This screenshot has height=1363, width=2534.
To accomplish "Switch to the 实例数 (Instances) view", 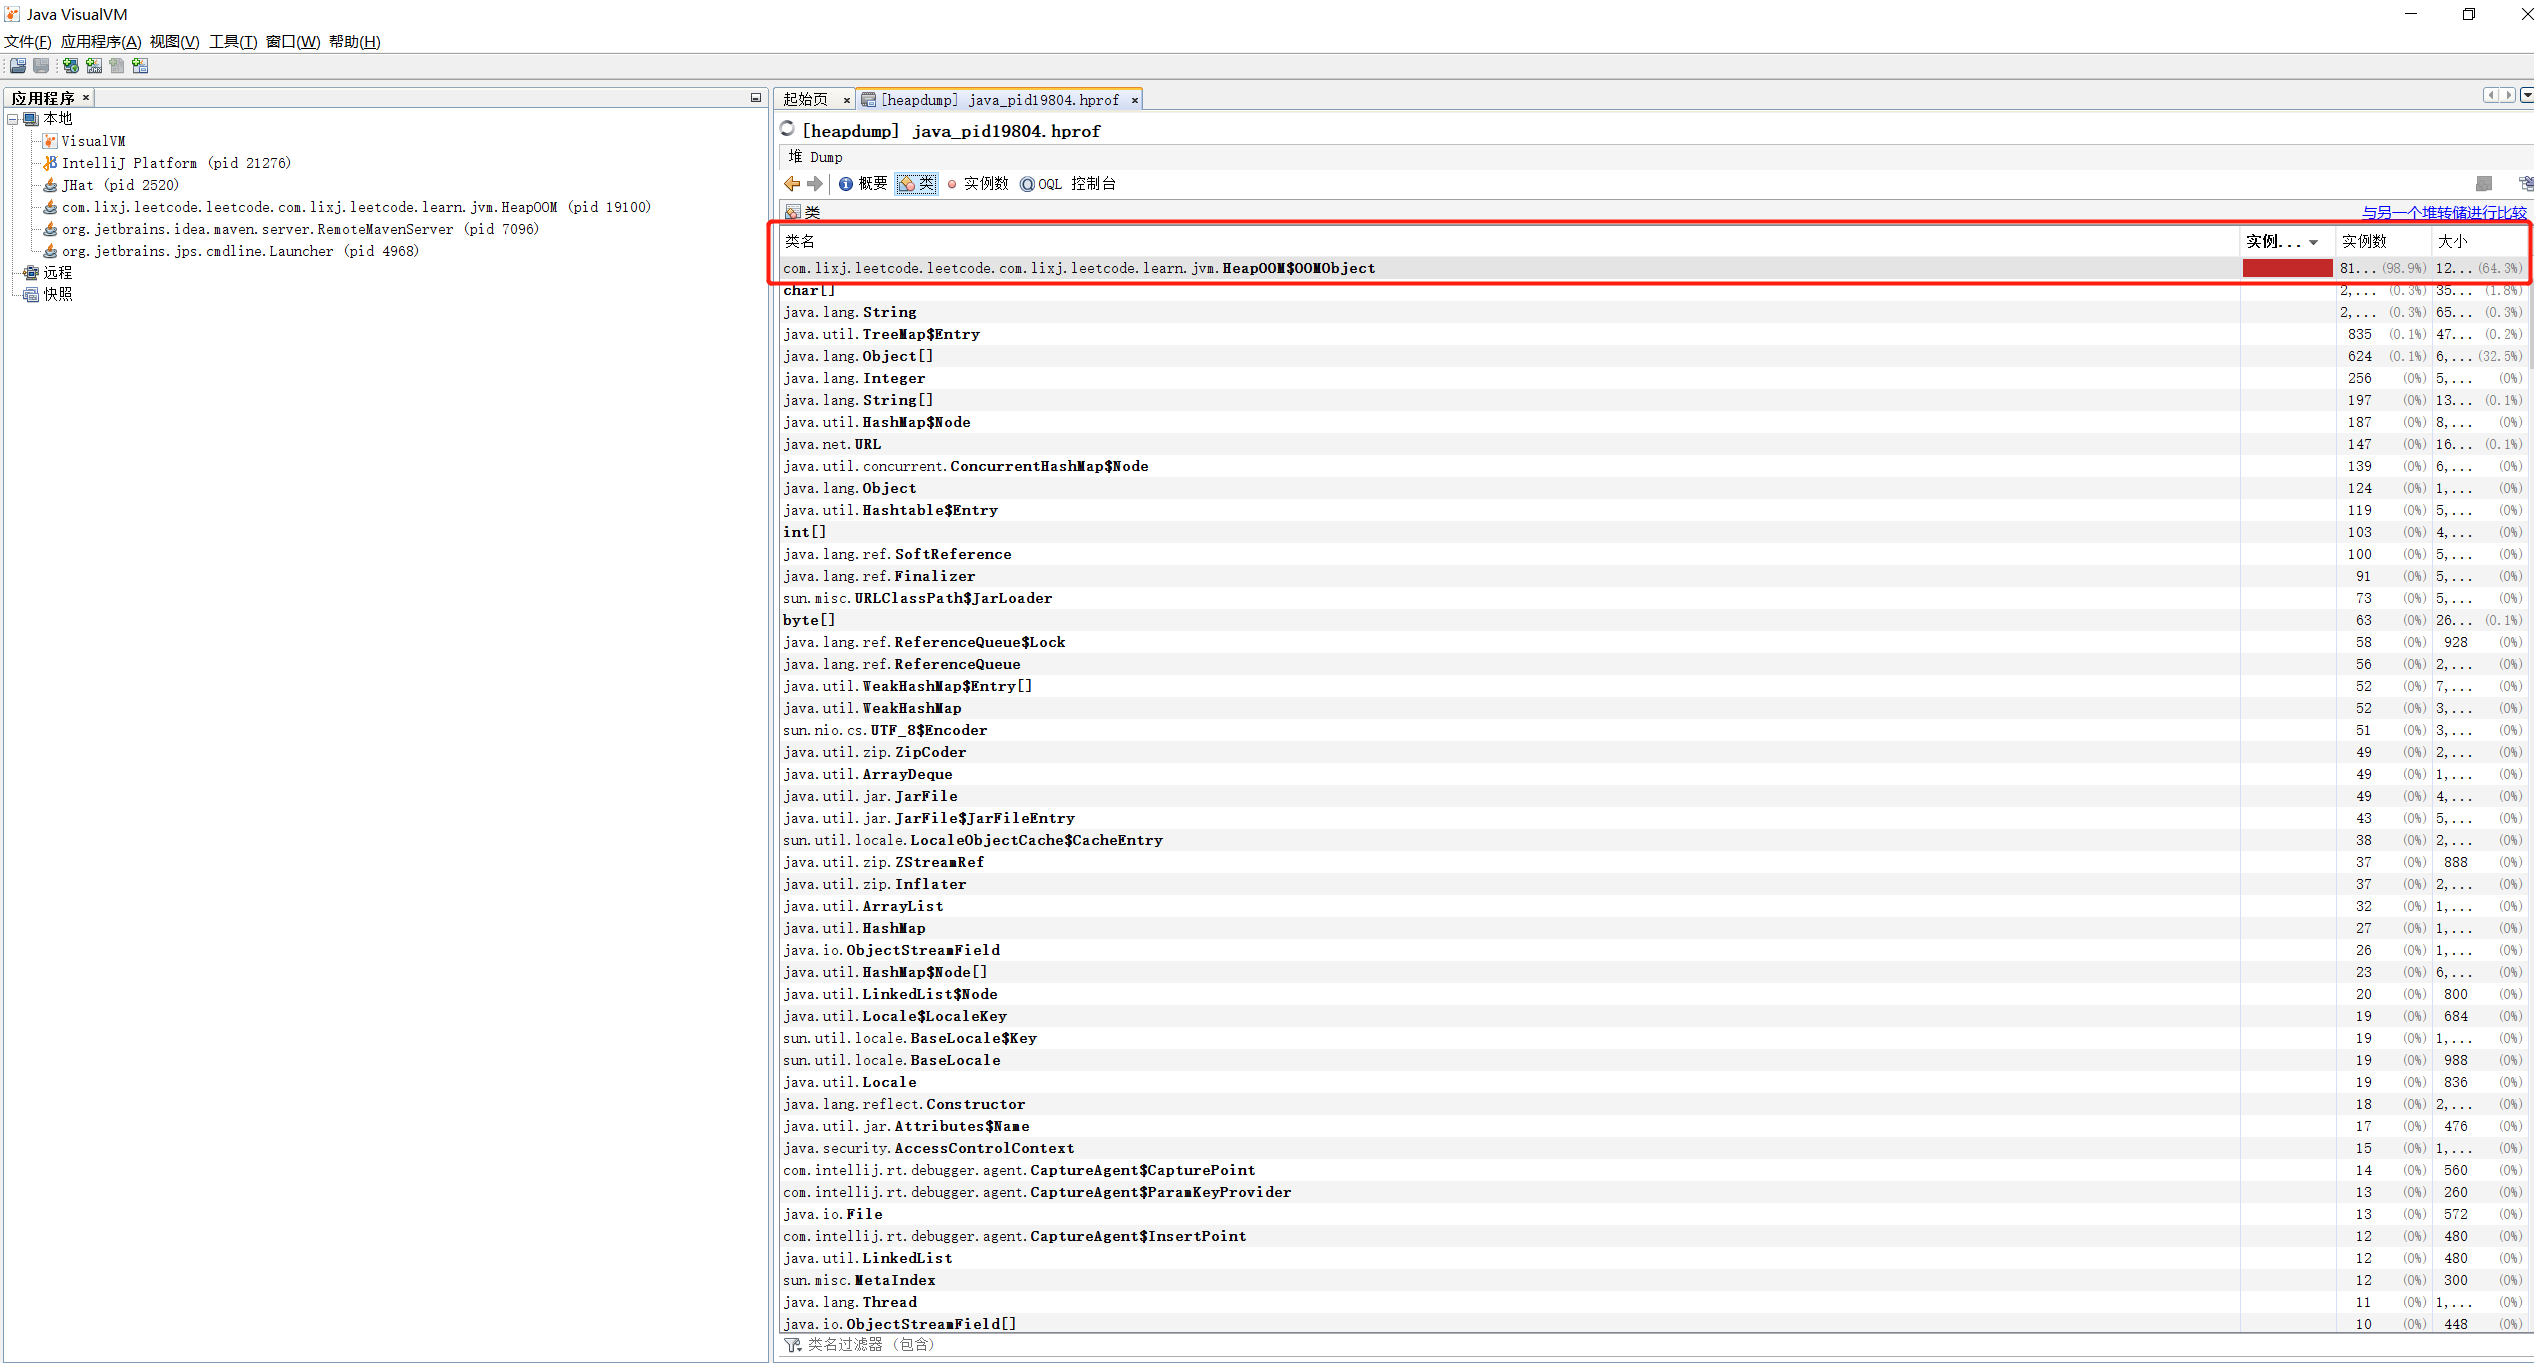I will 978,184.
